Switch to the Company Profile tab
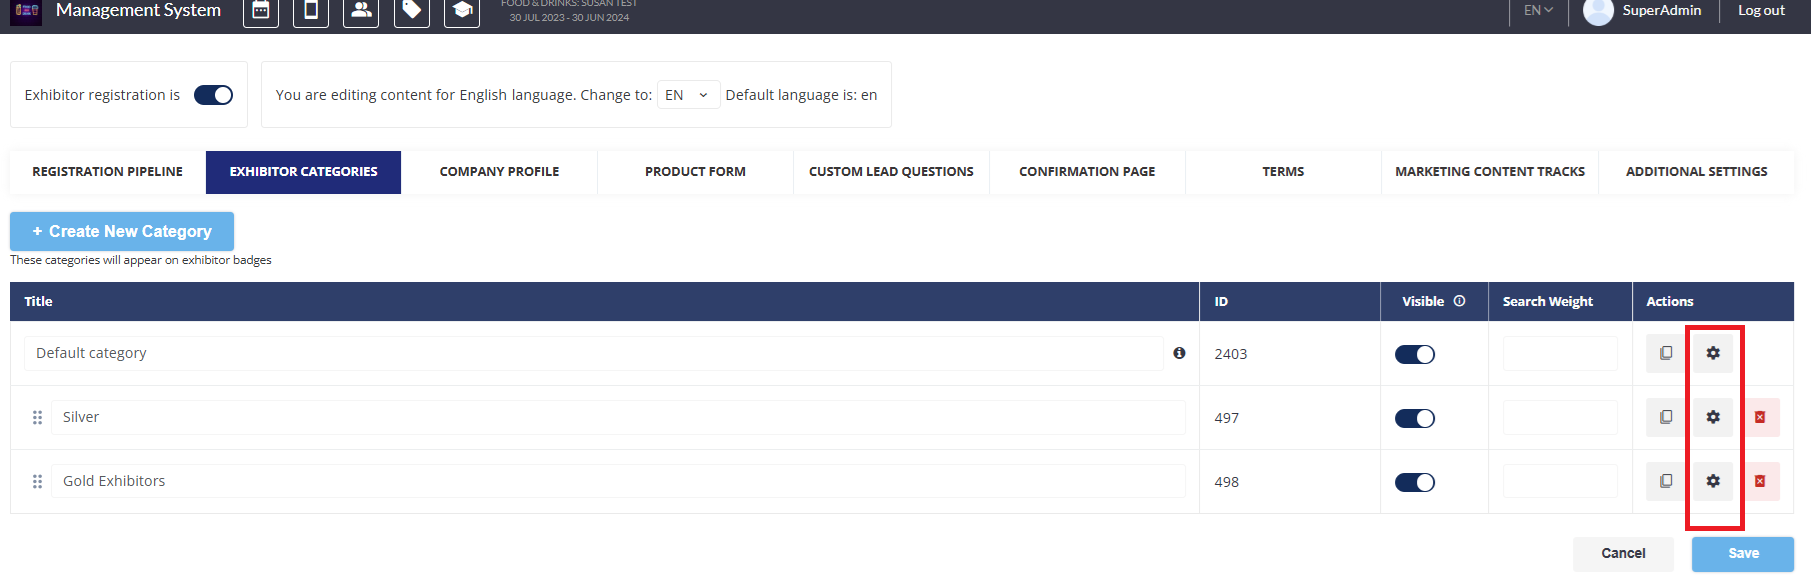 click(499, 172)
